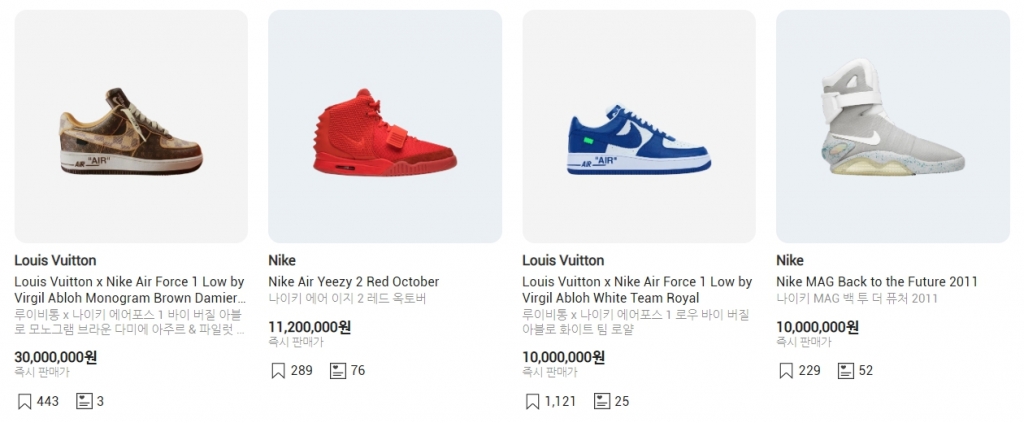The width and height of the screenshot is (1024, 423).
Task: Open Nike Air Yeezy 2 Red October title
Action: coord(353,282)
